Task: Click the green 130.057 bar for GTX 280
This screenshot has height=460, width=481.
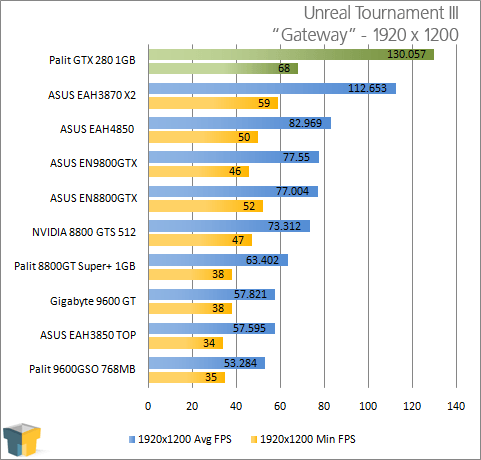Action: (291, 54)
